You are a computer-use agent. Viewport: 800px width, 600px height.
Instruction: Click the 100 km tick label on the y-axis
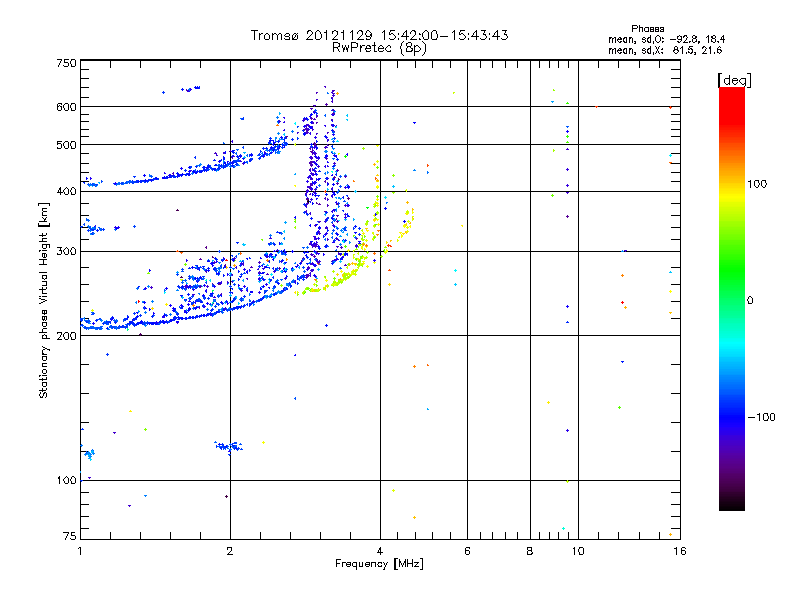(66, 481)
